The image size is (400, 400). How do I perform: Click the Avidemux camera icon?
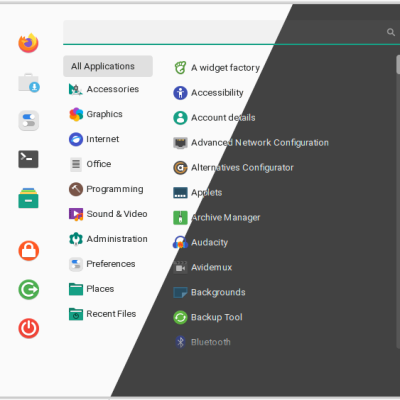tap(180, 267)
